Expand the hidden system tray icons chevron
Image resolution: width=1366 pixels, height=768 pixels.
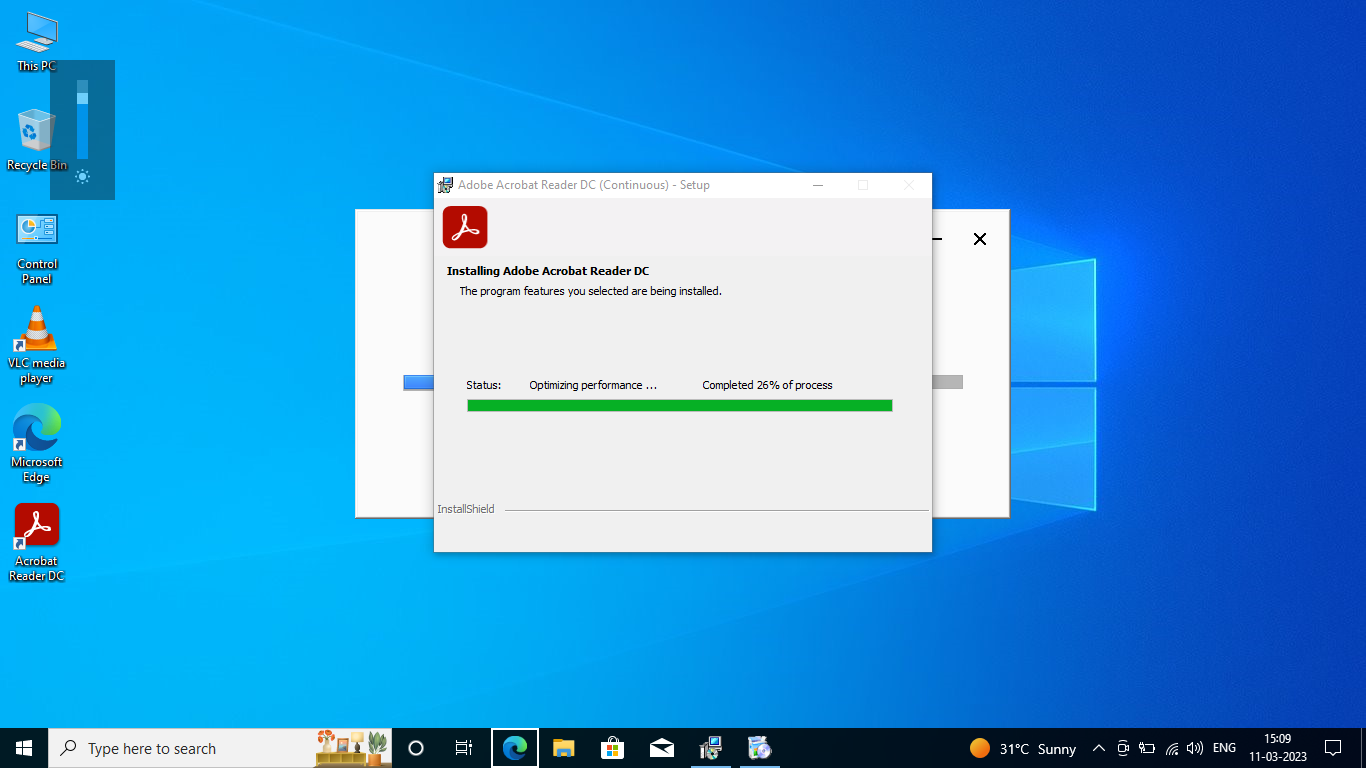click(x=1098, y=748)
